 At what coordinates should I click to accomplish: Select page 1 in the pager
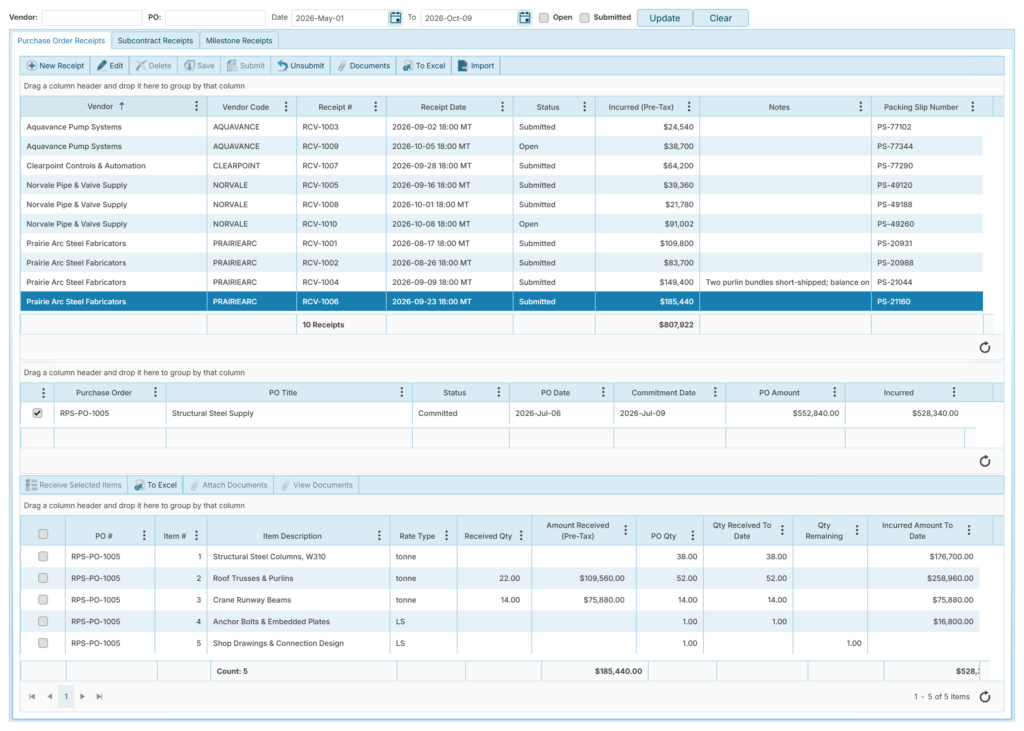(66, 696)
